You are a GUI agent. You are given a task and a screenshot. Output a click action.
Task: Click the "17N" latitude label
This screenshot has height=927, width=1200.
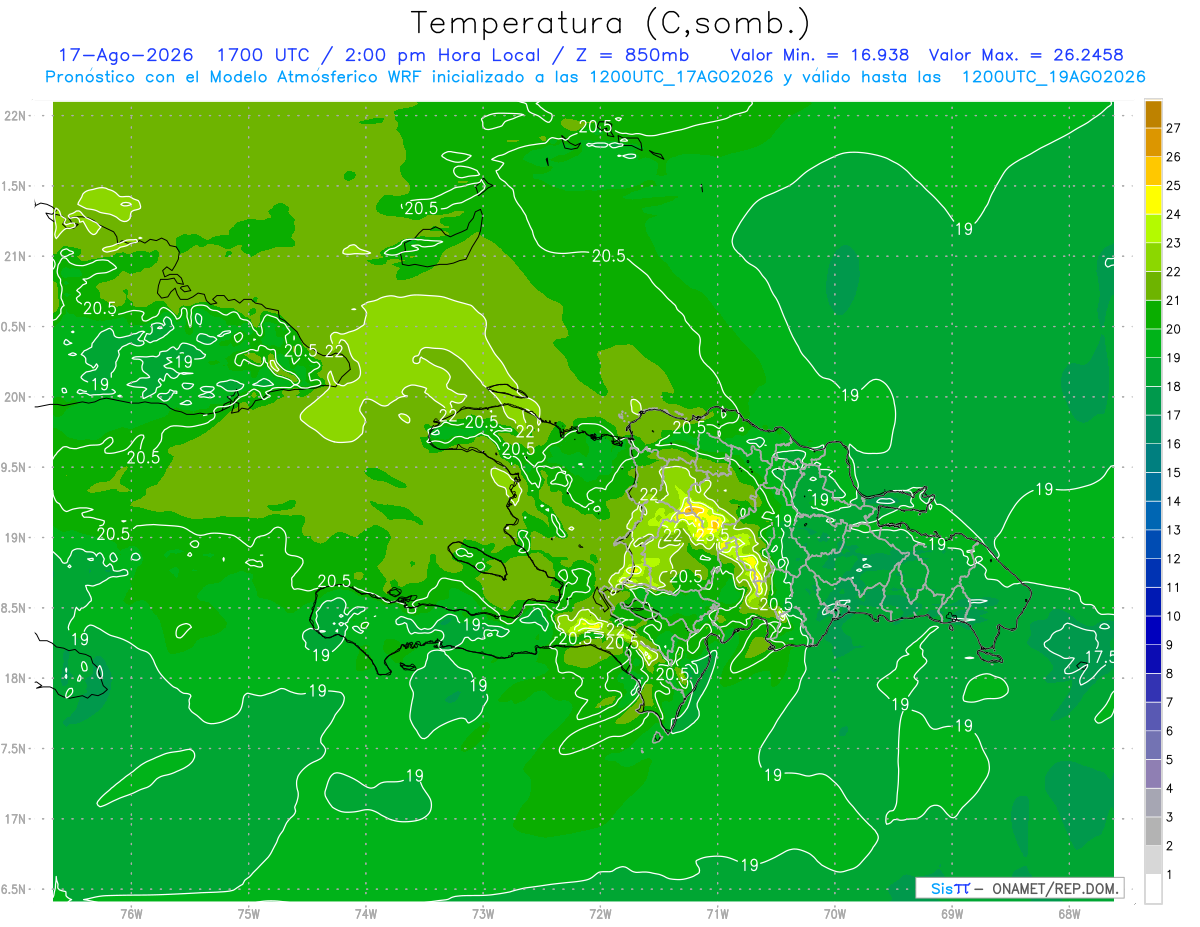click(x=15, y=819)
